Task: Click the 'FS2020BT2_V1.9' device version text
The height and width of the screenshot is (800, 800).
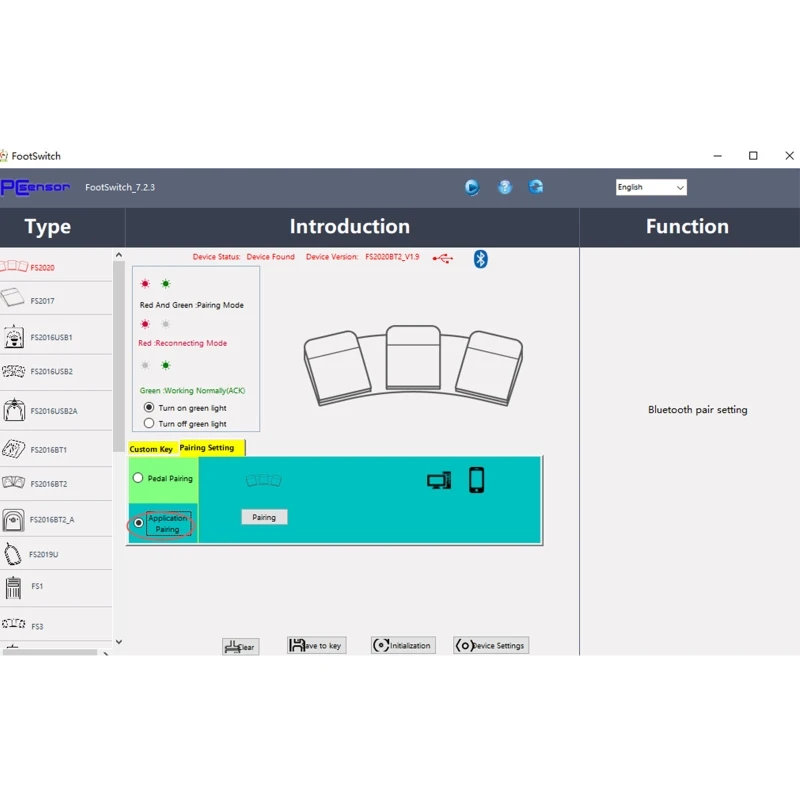Action: click(x=392, y=257)
